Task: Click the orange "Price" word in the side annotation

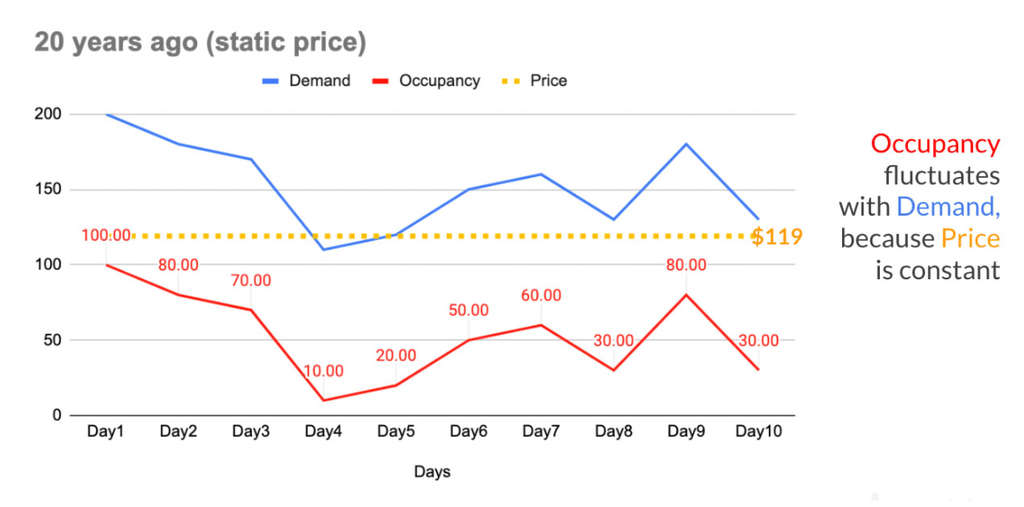Action: (970, 238)
